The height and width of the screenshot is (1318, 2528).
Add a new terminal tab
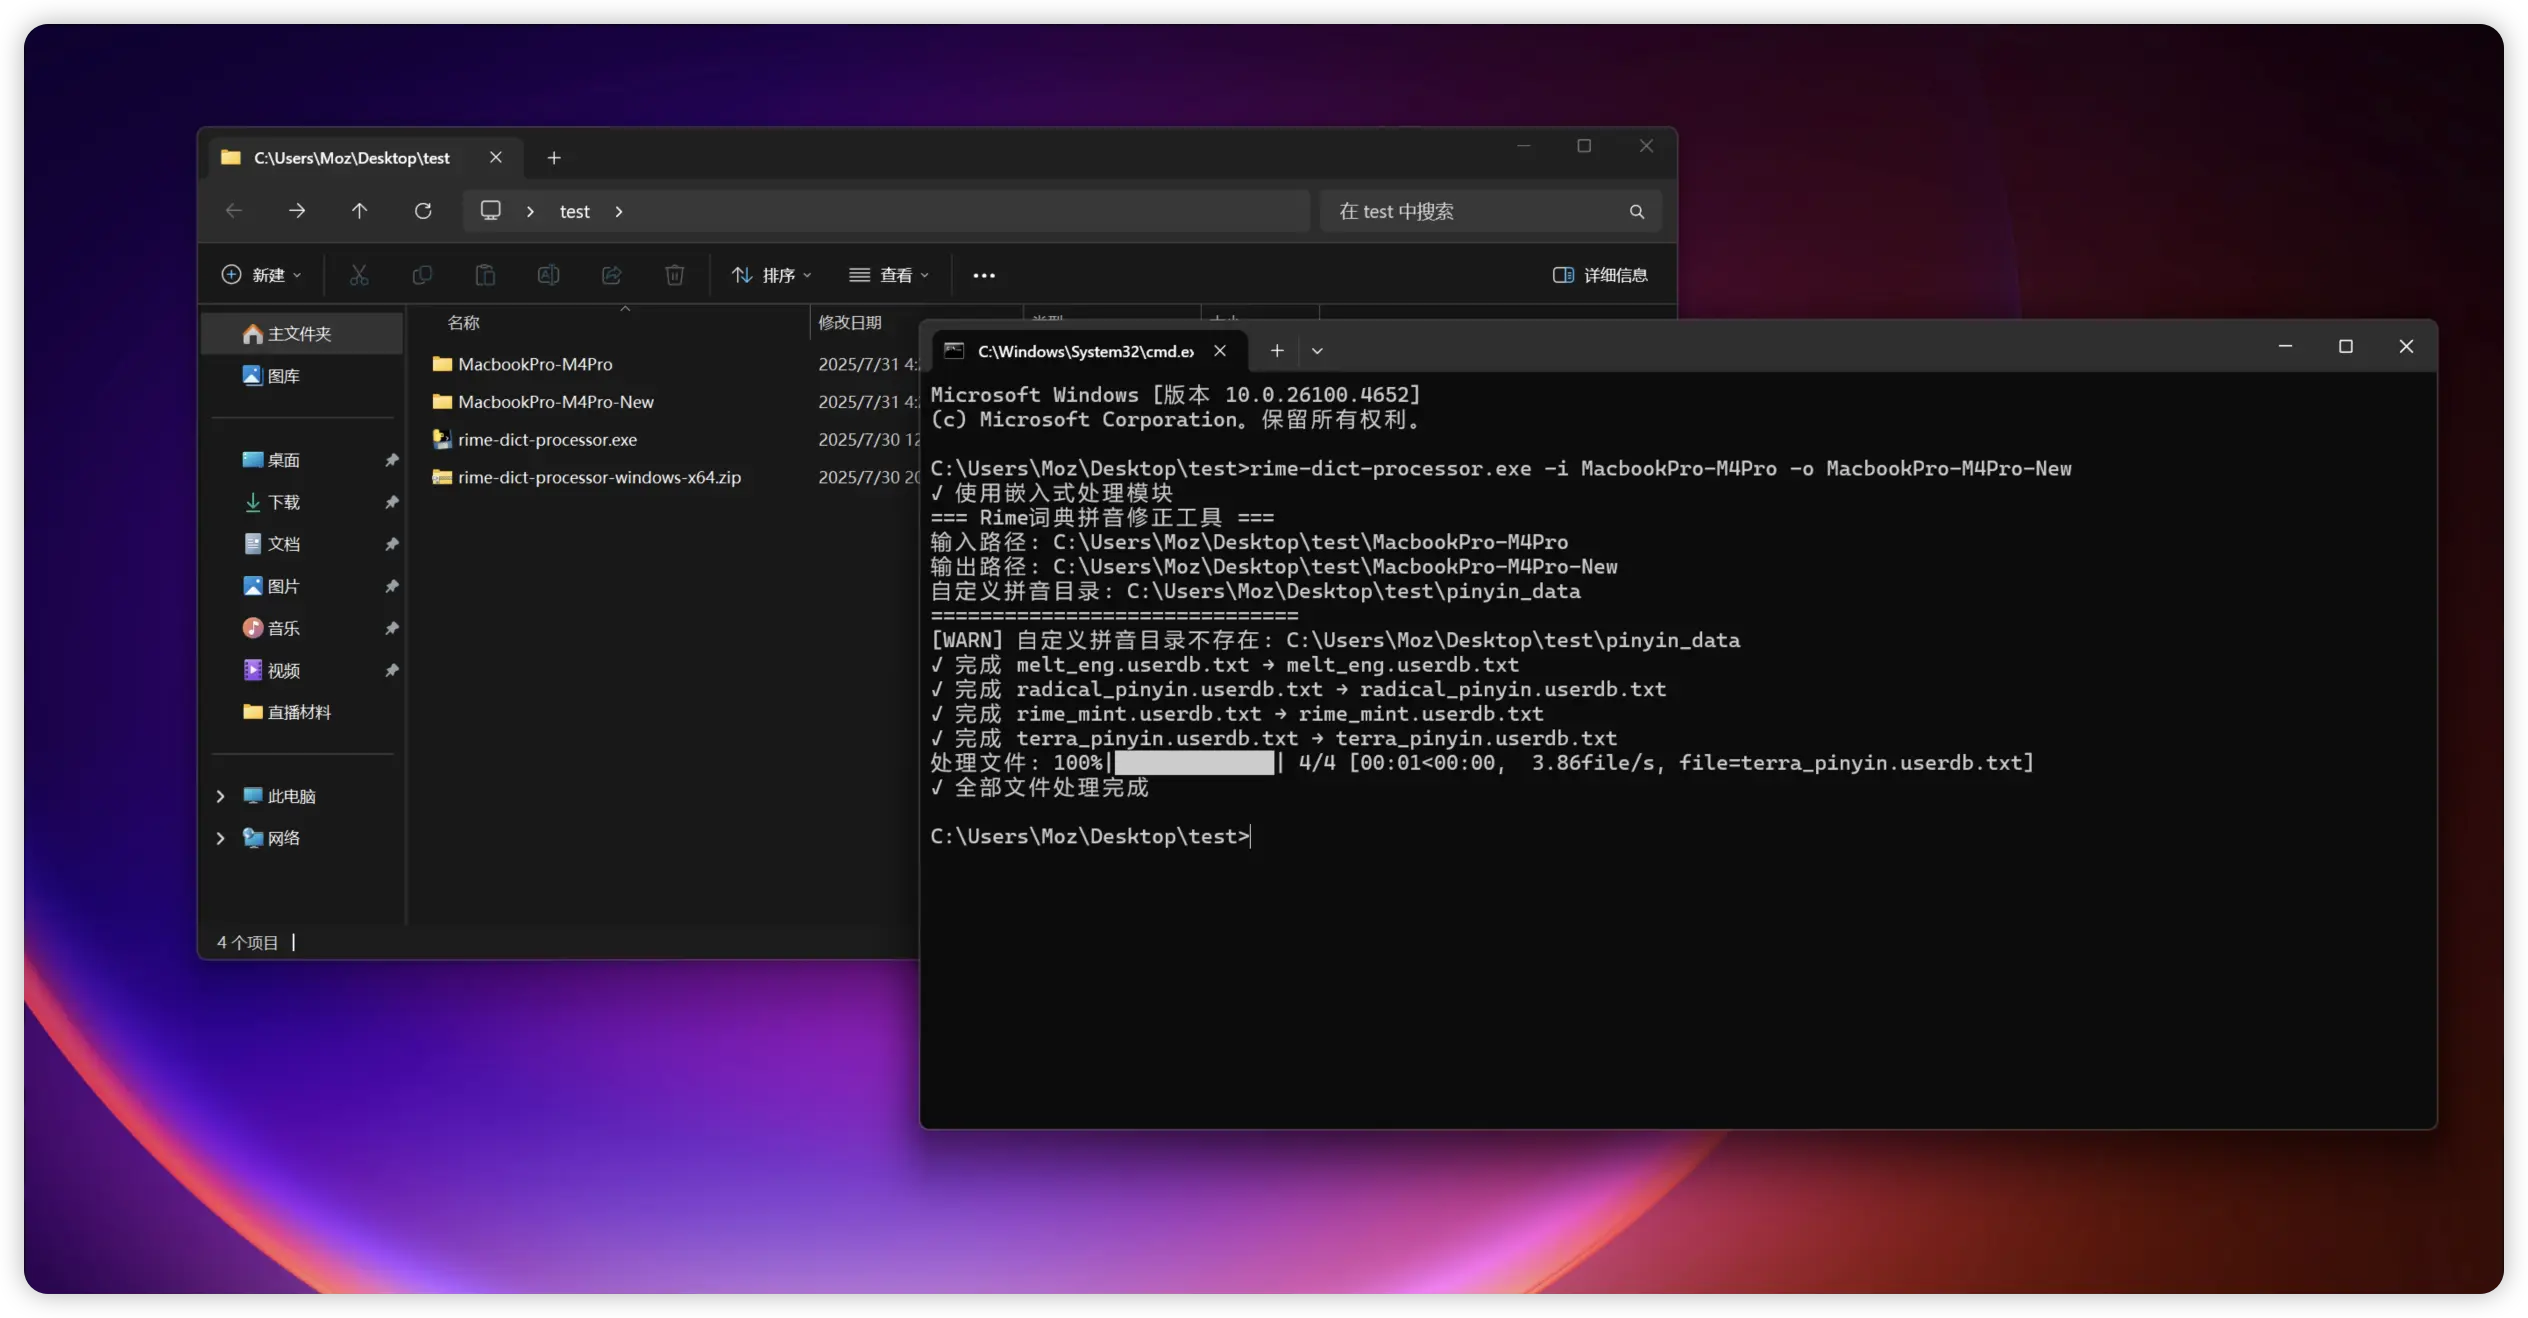[1276, 351]
